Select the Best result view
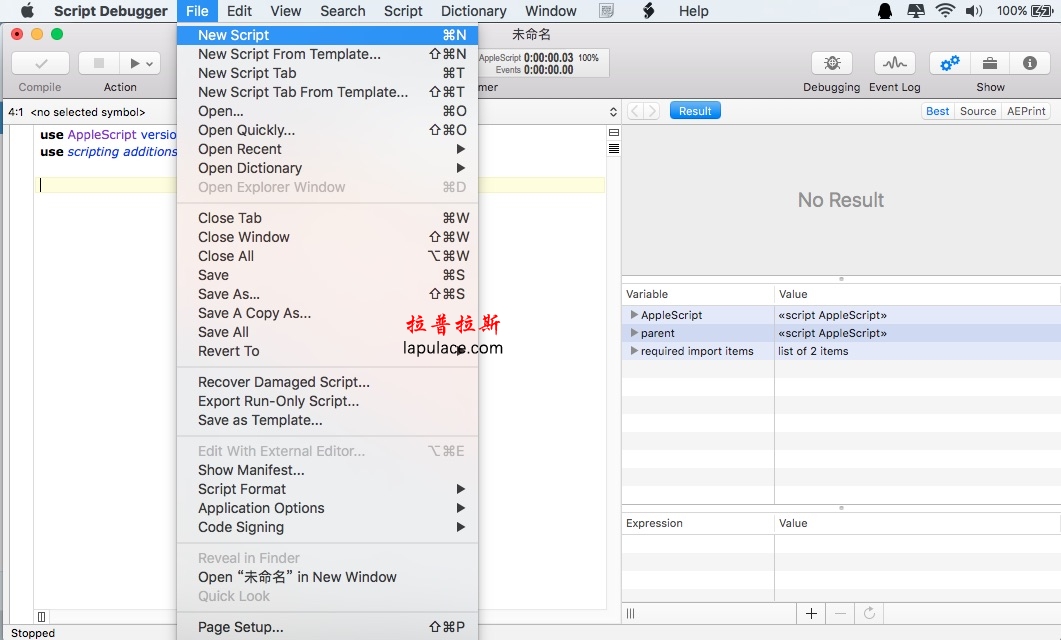 pyautogui.click(x=937, y=111)
